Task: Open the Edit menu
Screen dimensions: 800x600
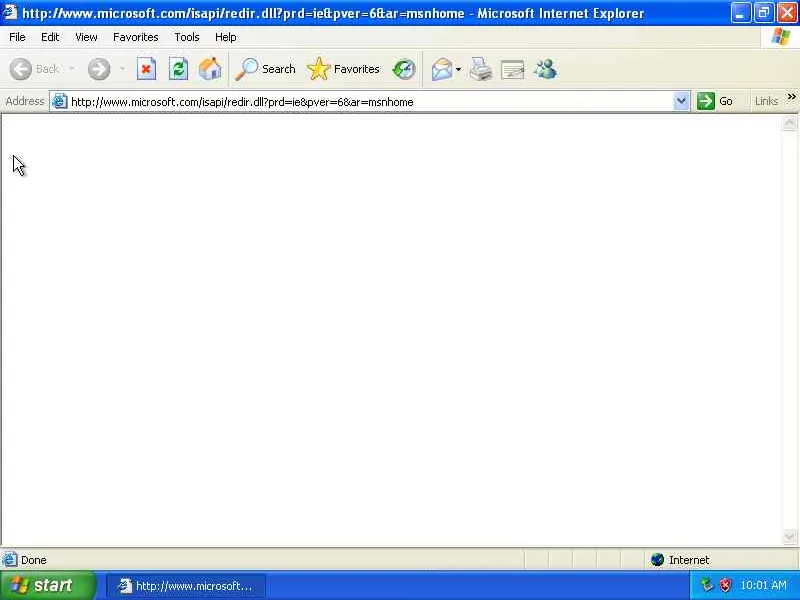Action: point(50,37)
